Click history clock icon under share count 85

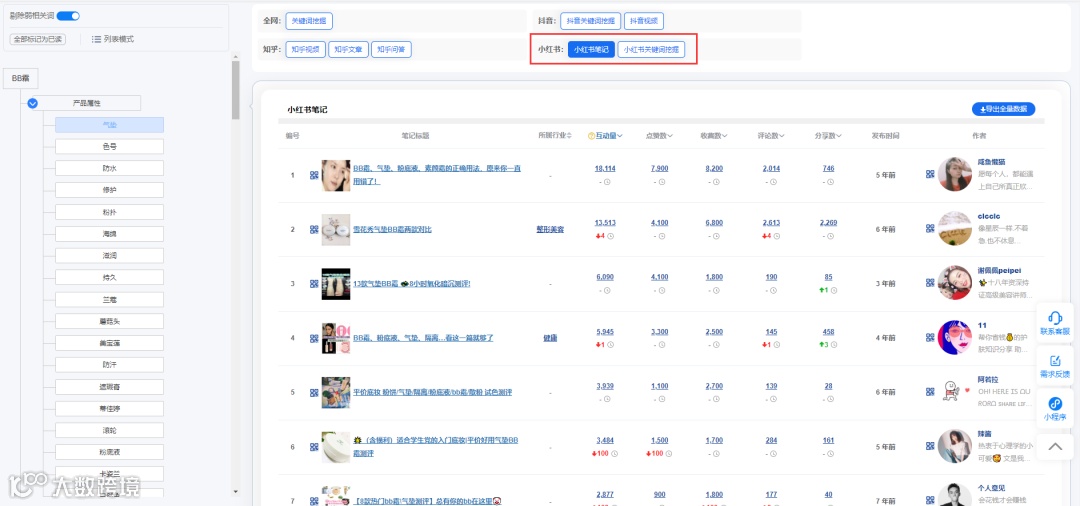click(834, 291)
